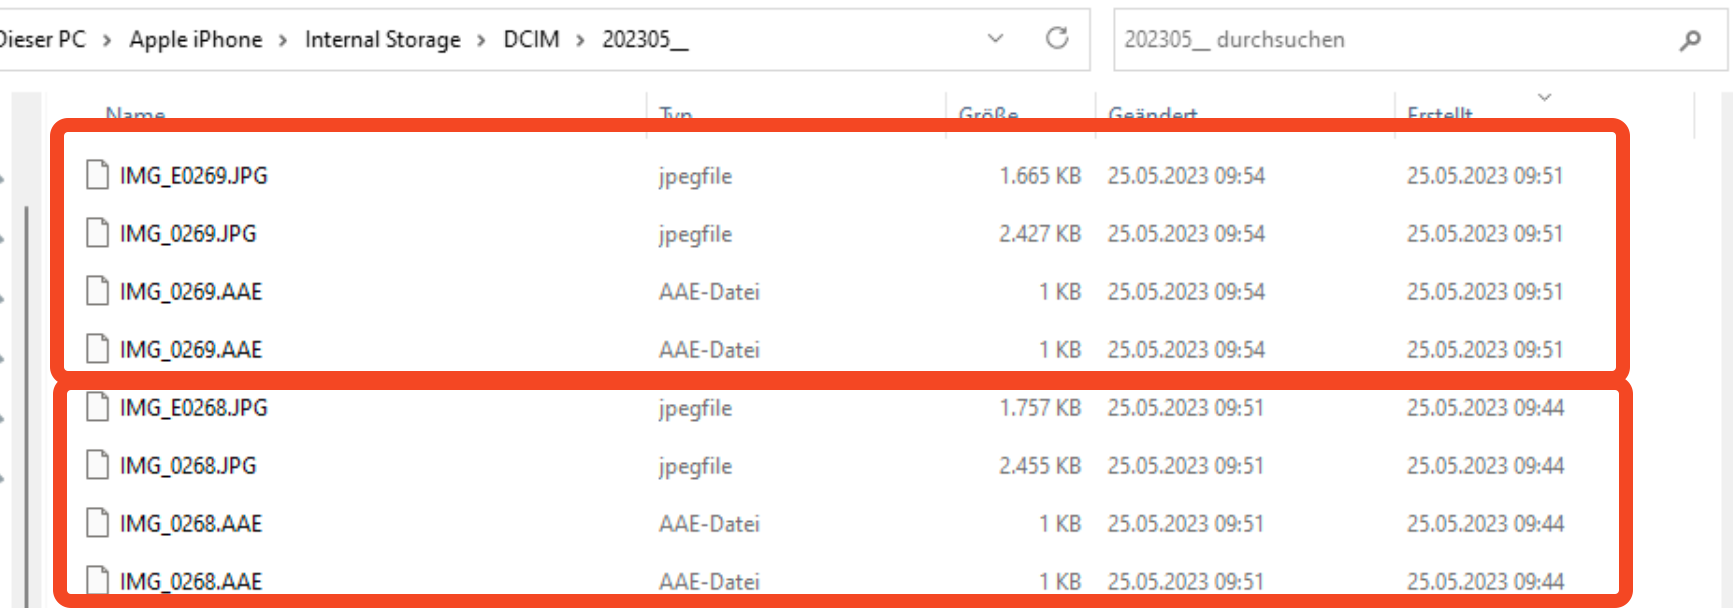Viewport: 1733px width, 608px height.
Task: Expand the chevron after Internal Storage
Action: 482,40
